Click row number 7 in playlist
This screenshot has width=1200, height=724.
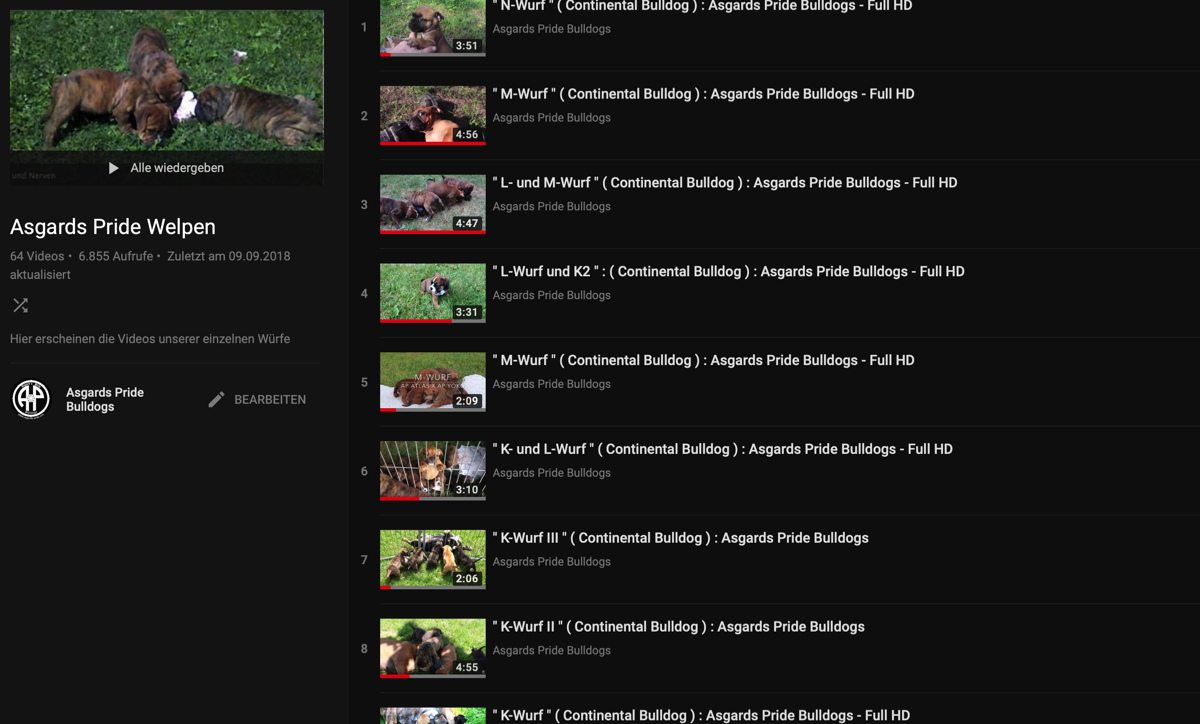(x=364, y=560)
